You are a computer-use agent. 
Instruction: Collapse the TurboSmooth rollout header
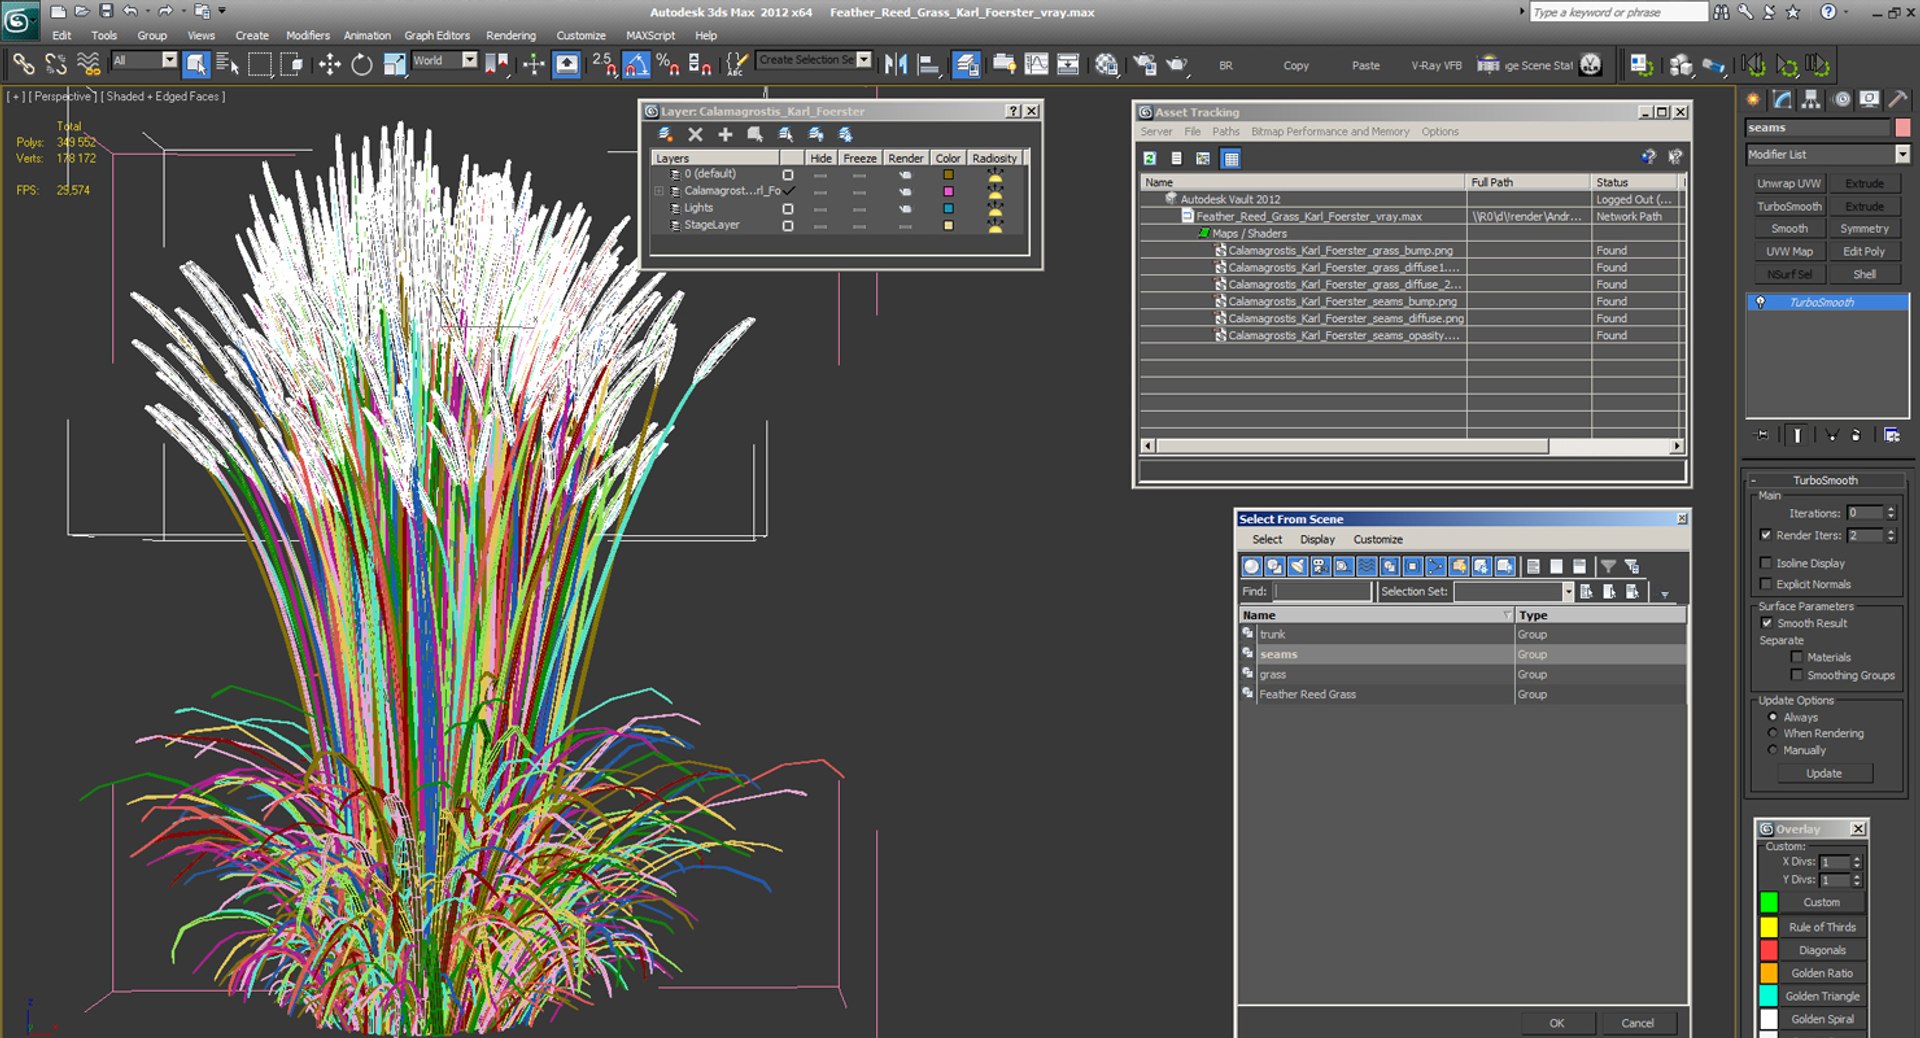point(1825,480)
